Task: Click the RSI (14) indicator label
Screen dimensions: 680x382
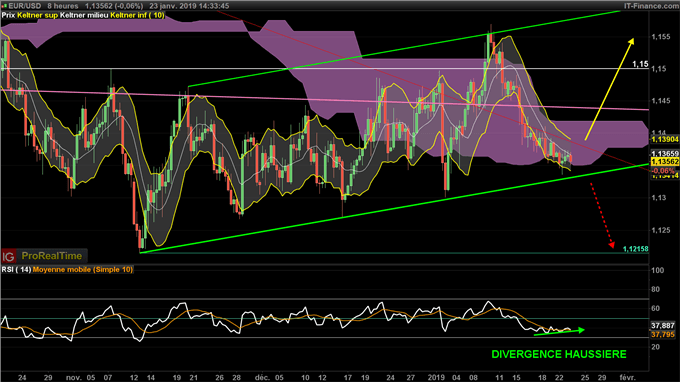Action: [x=16, y=269]
